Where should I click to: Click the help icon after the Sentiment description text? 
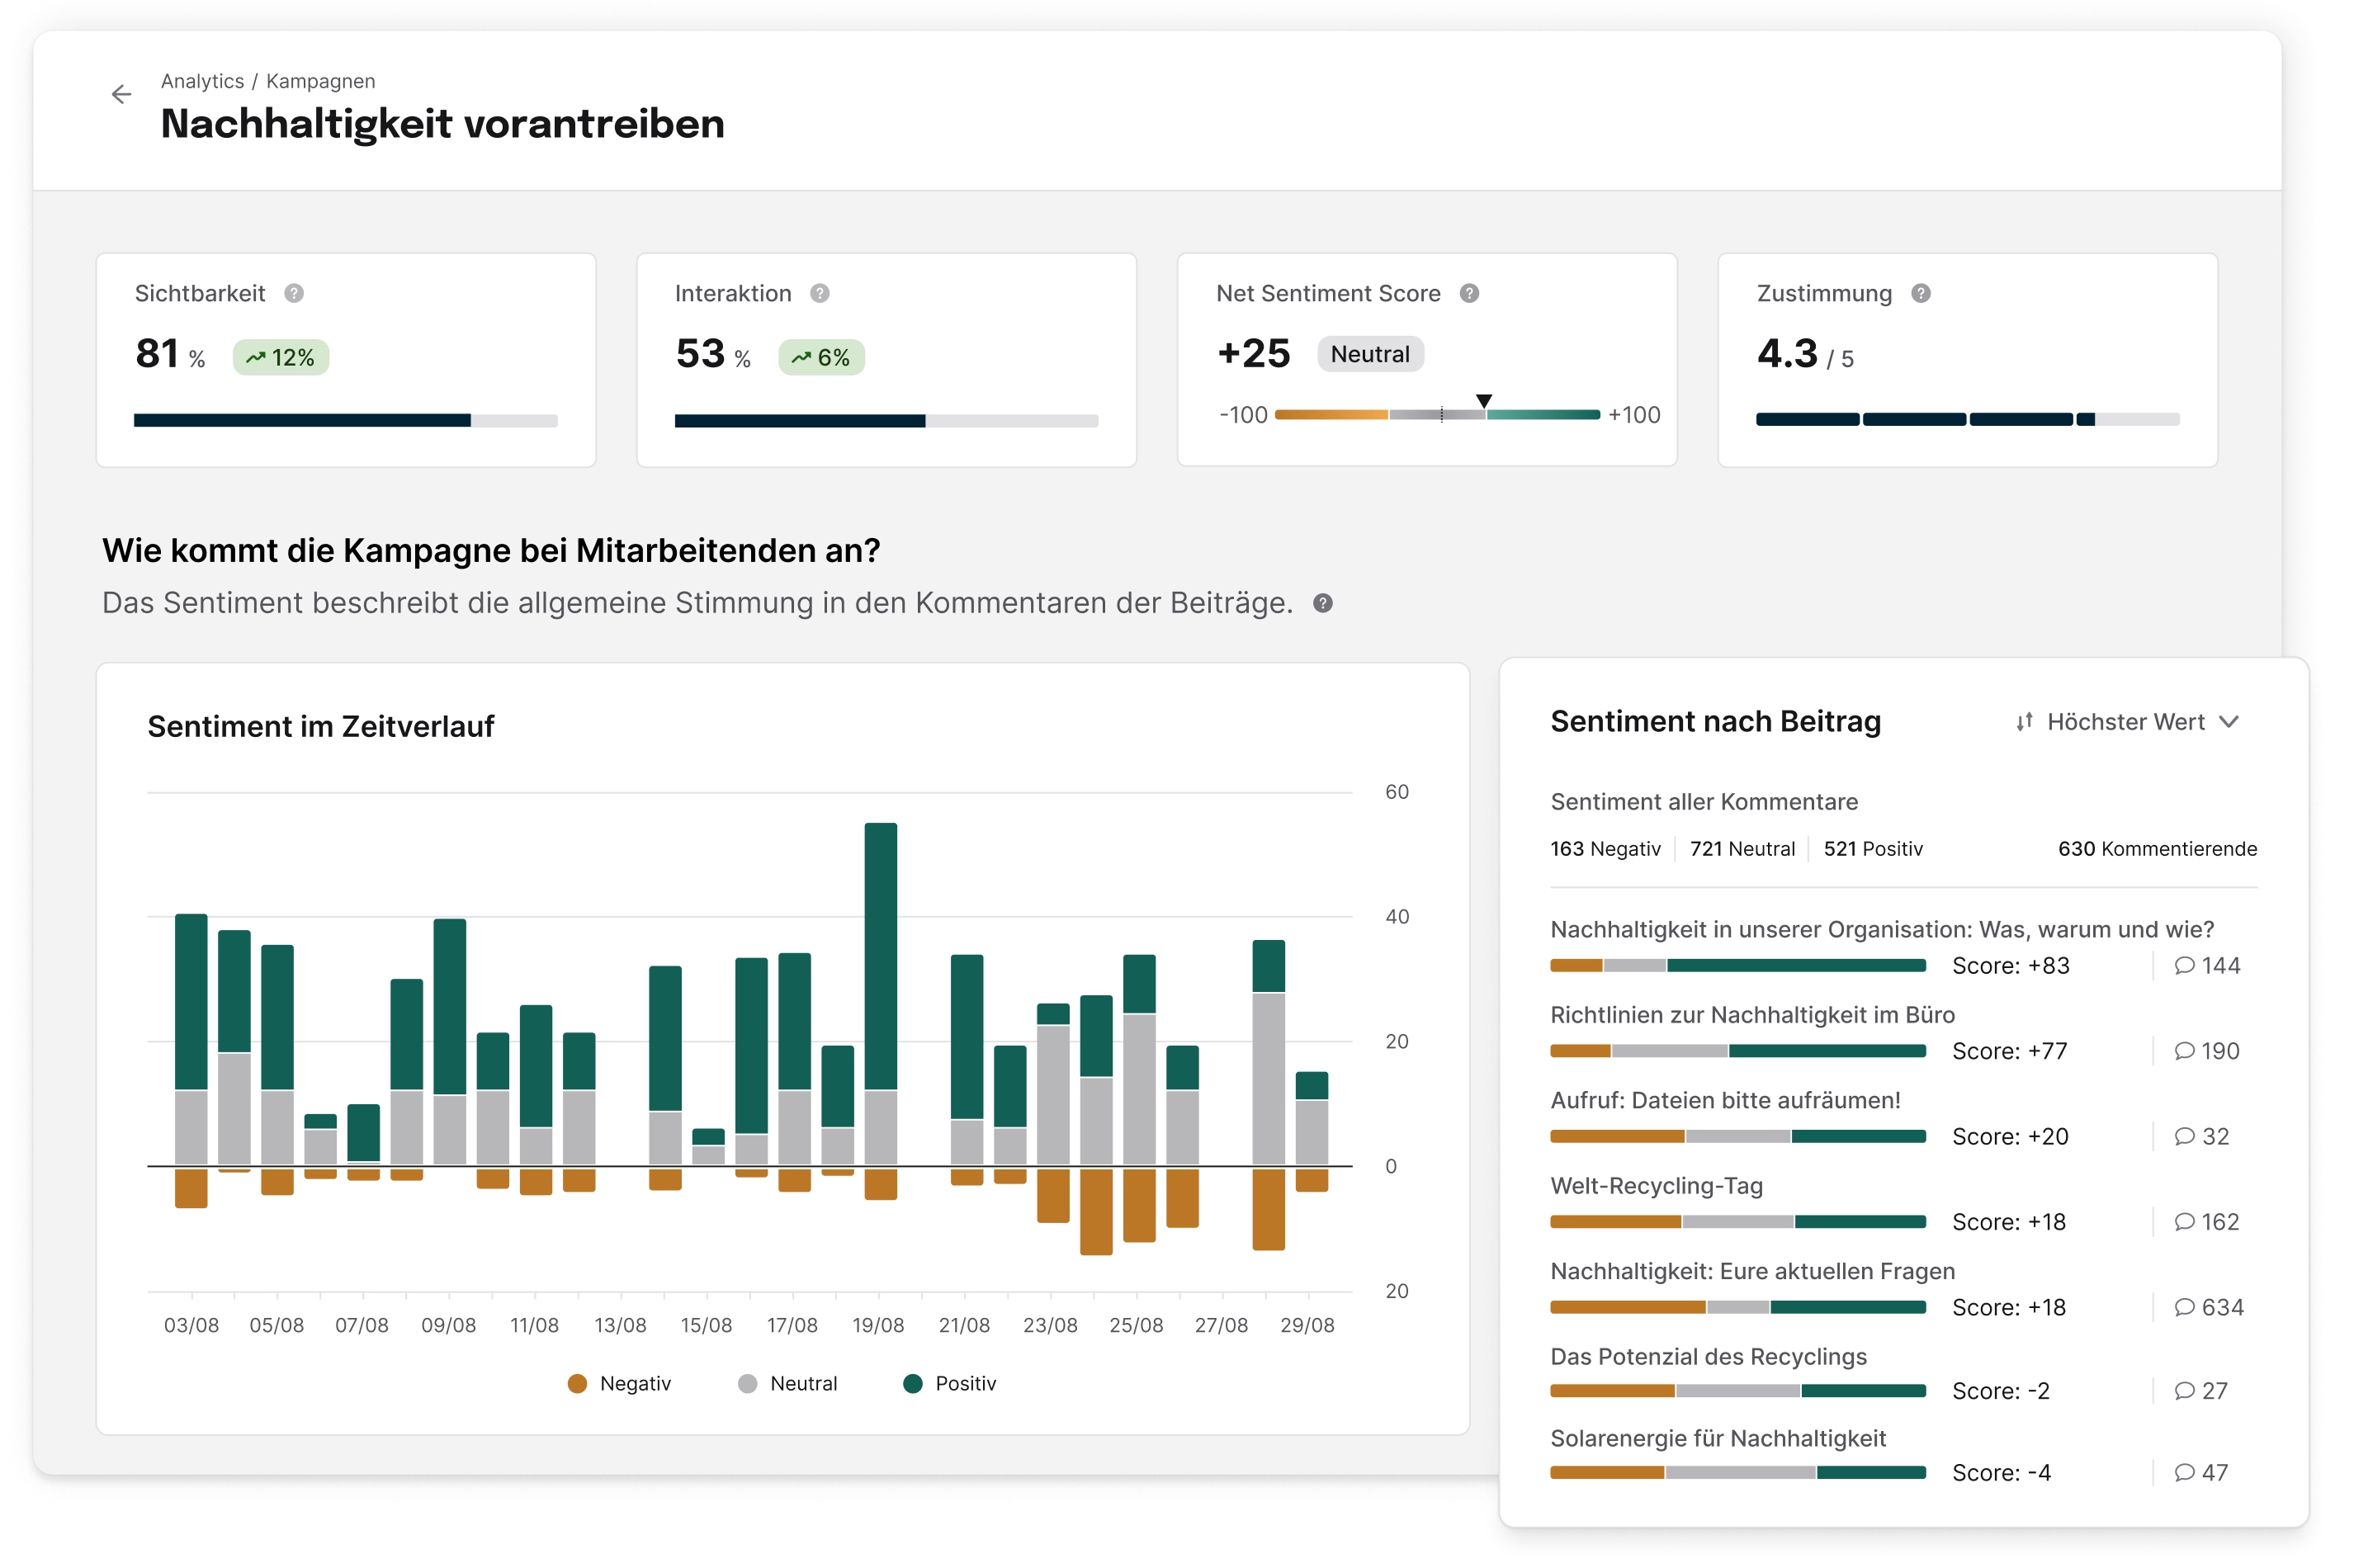1324,603
